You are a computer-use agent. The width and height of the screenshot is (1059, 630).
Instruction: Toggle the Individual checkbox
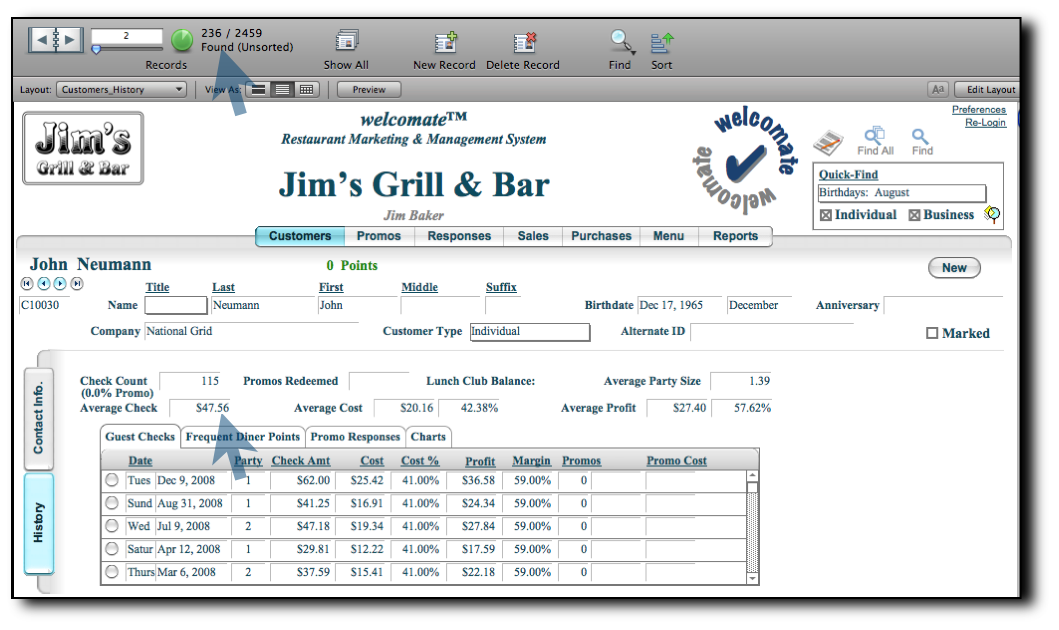826,215
